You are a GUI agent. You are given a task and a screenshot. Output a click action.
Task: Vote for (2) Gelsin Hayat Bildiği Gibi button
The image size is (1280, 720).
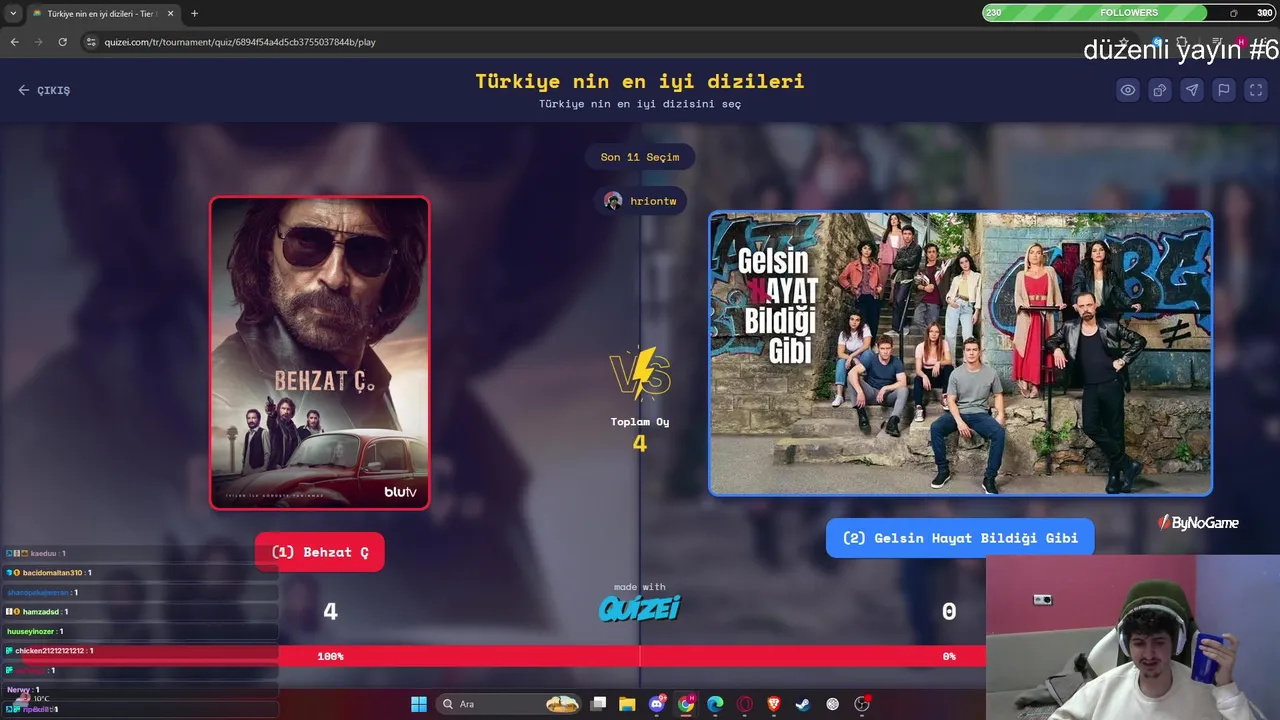(x=960, y=538)
